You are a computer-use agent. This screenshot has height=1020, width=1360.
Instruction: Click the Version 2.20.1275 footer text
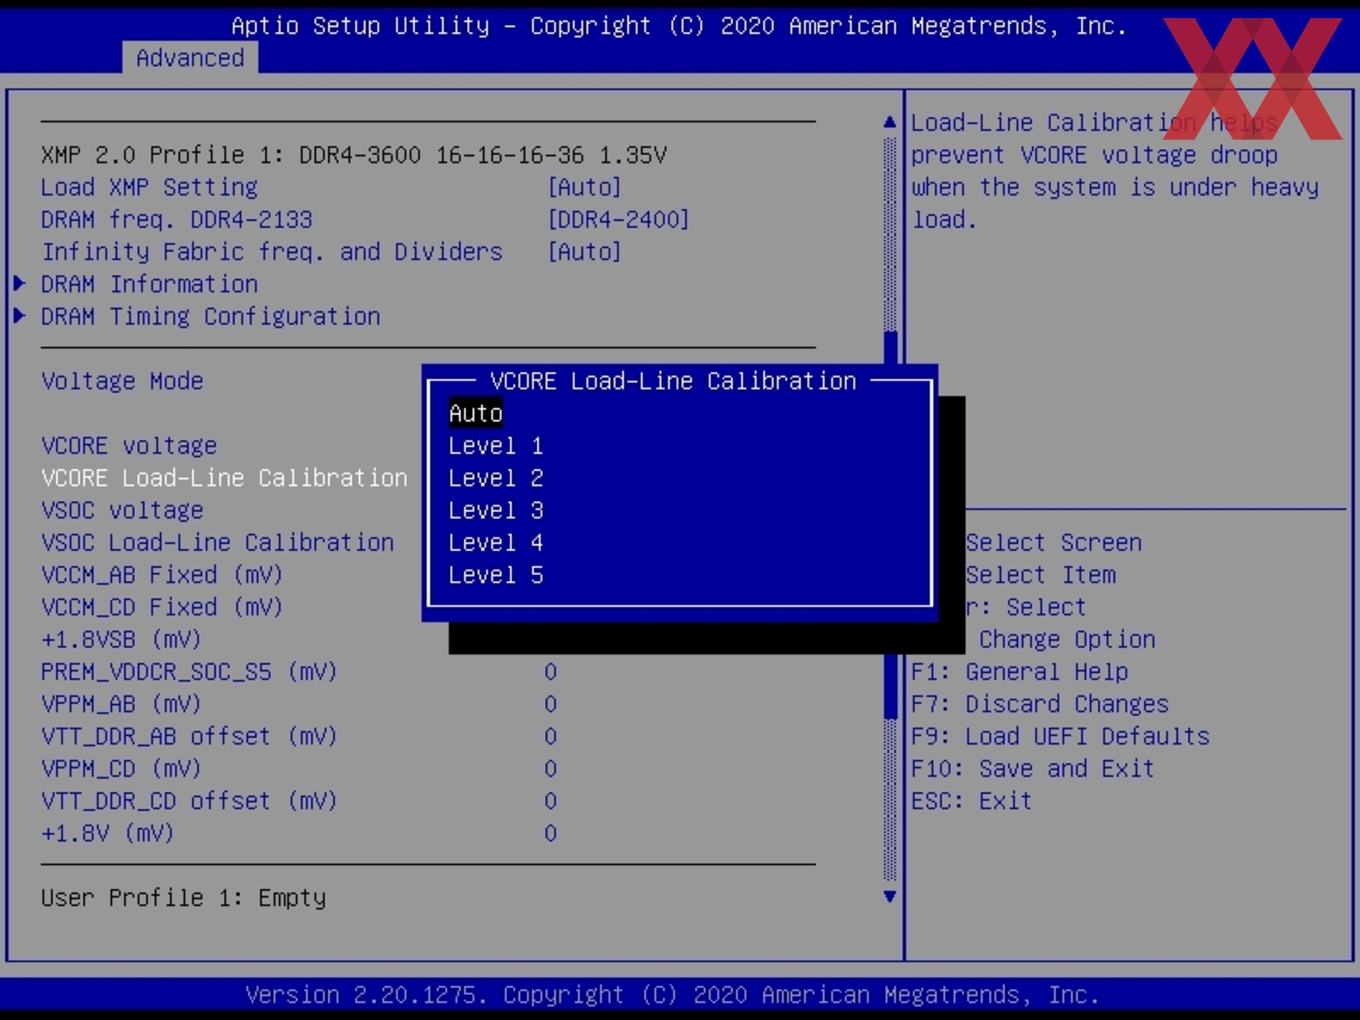(x=672, y=995)
